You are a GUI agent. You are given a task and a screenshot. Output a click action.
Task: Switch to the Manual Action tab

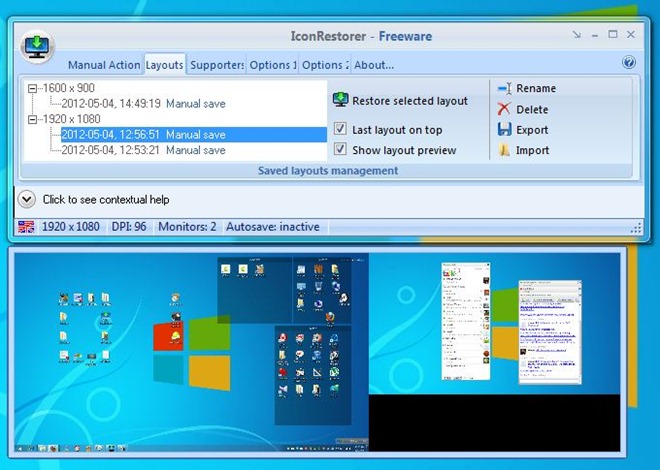[x=104, y=65]
